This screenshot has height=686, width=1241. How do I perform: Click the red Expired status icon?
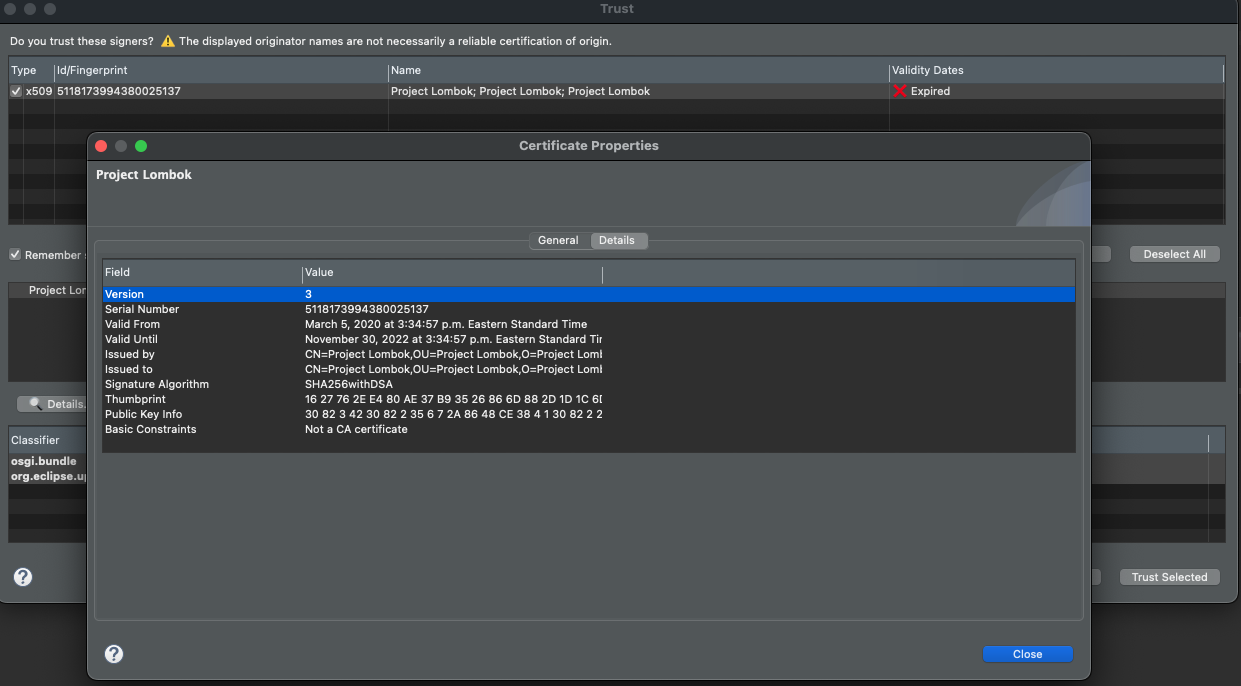(x=899, y=91)
